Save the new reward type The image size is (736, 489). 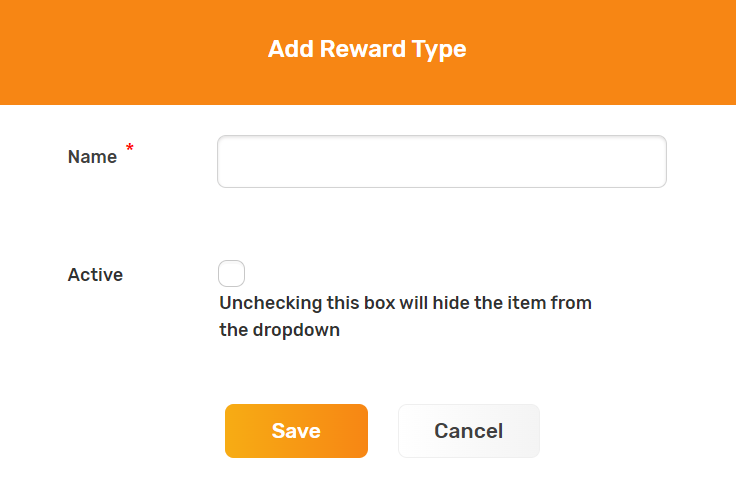(296, 431)
